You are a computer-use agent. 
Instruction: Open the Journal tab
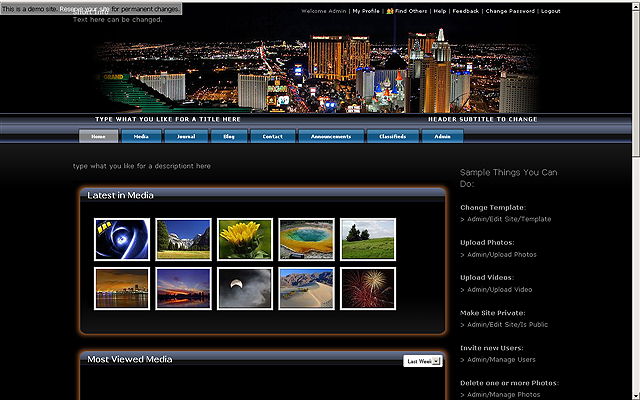185,136
